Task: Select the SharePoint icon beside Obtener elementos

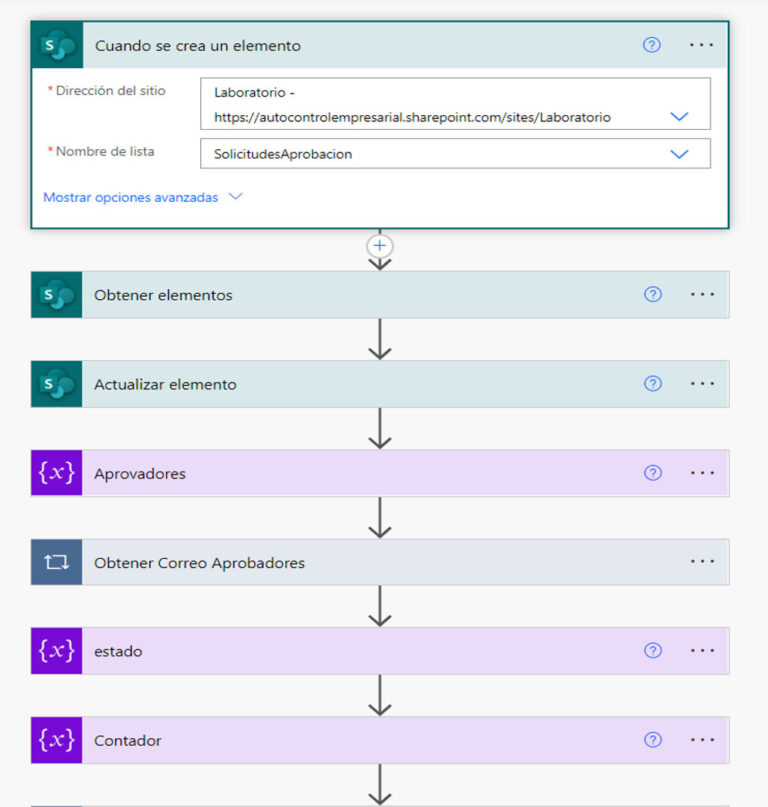Action: coord(55,294)
